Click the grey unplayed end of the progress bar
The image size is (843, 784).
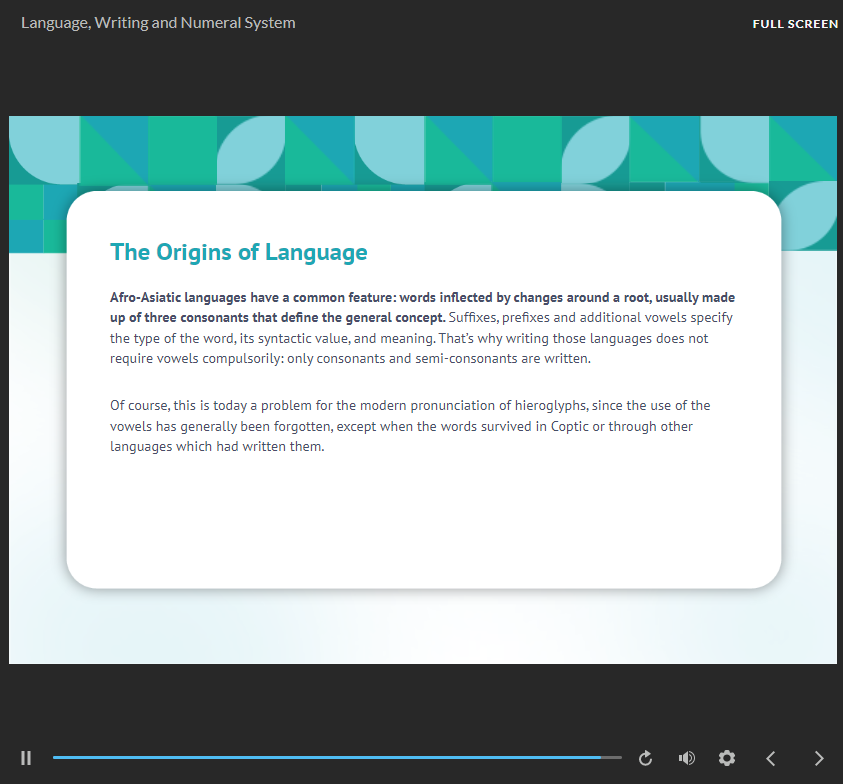(x=612, y=758)
